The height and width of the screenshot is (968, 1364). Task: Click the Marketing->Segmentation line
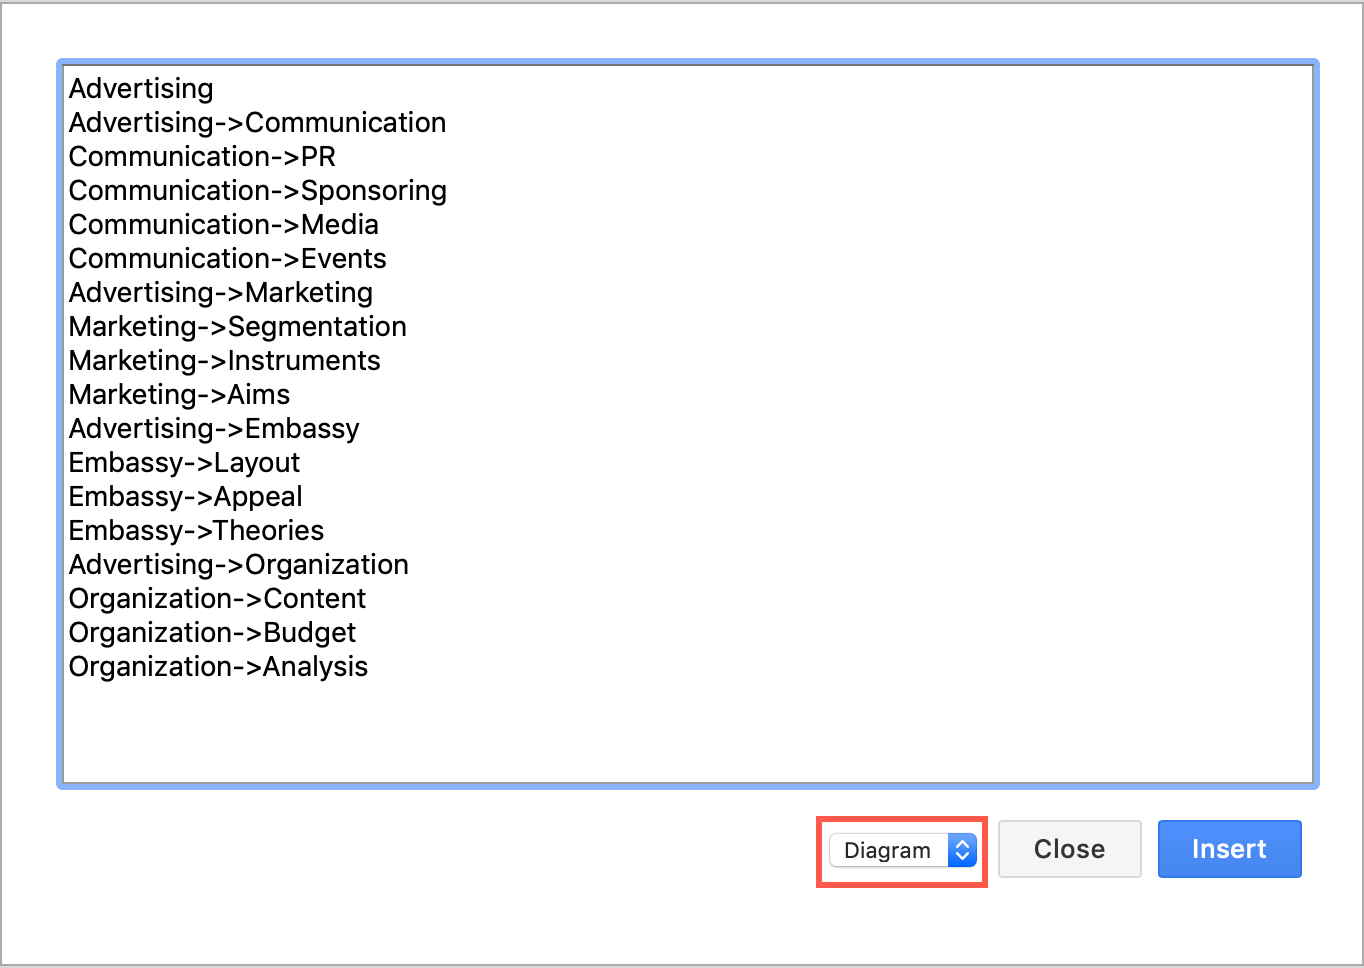pos(237,327)
